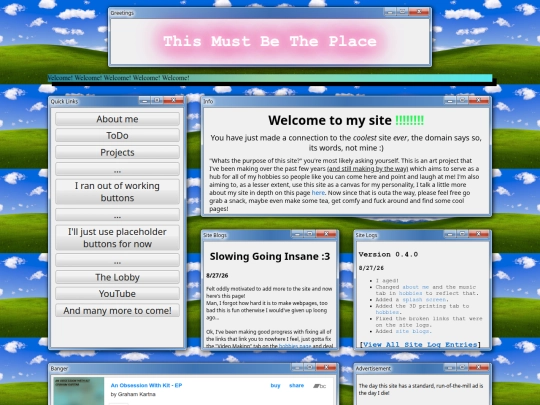Image resolution: width=540 pixels, height=405 pixels.
Task: Close the Info window
Action: (x=478, y=100)
